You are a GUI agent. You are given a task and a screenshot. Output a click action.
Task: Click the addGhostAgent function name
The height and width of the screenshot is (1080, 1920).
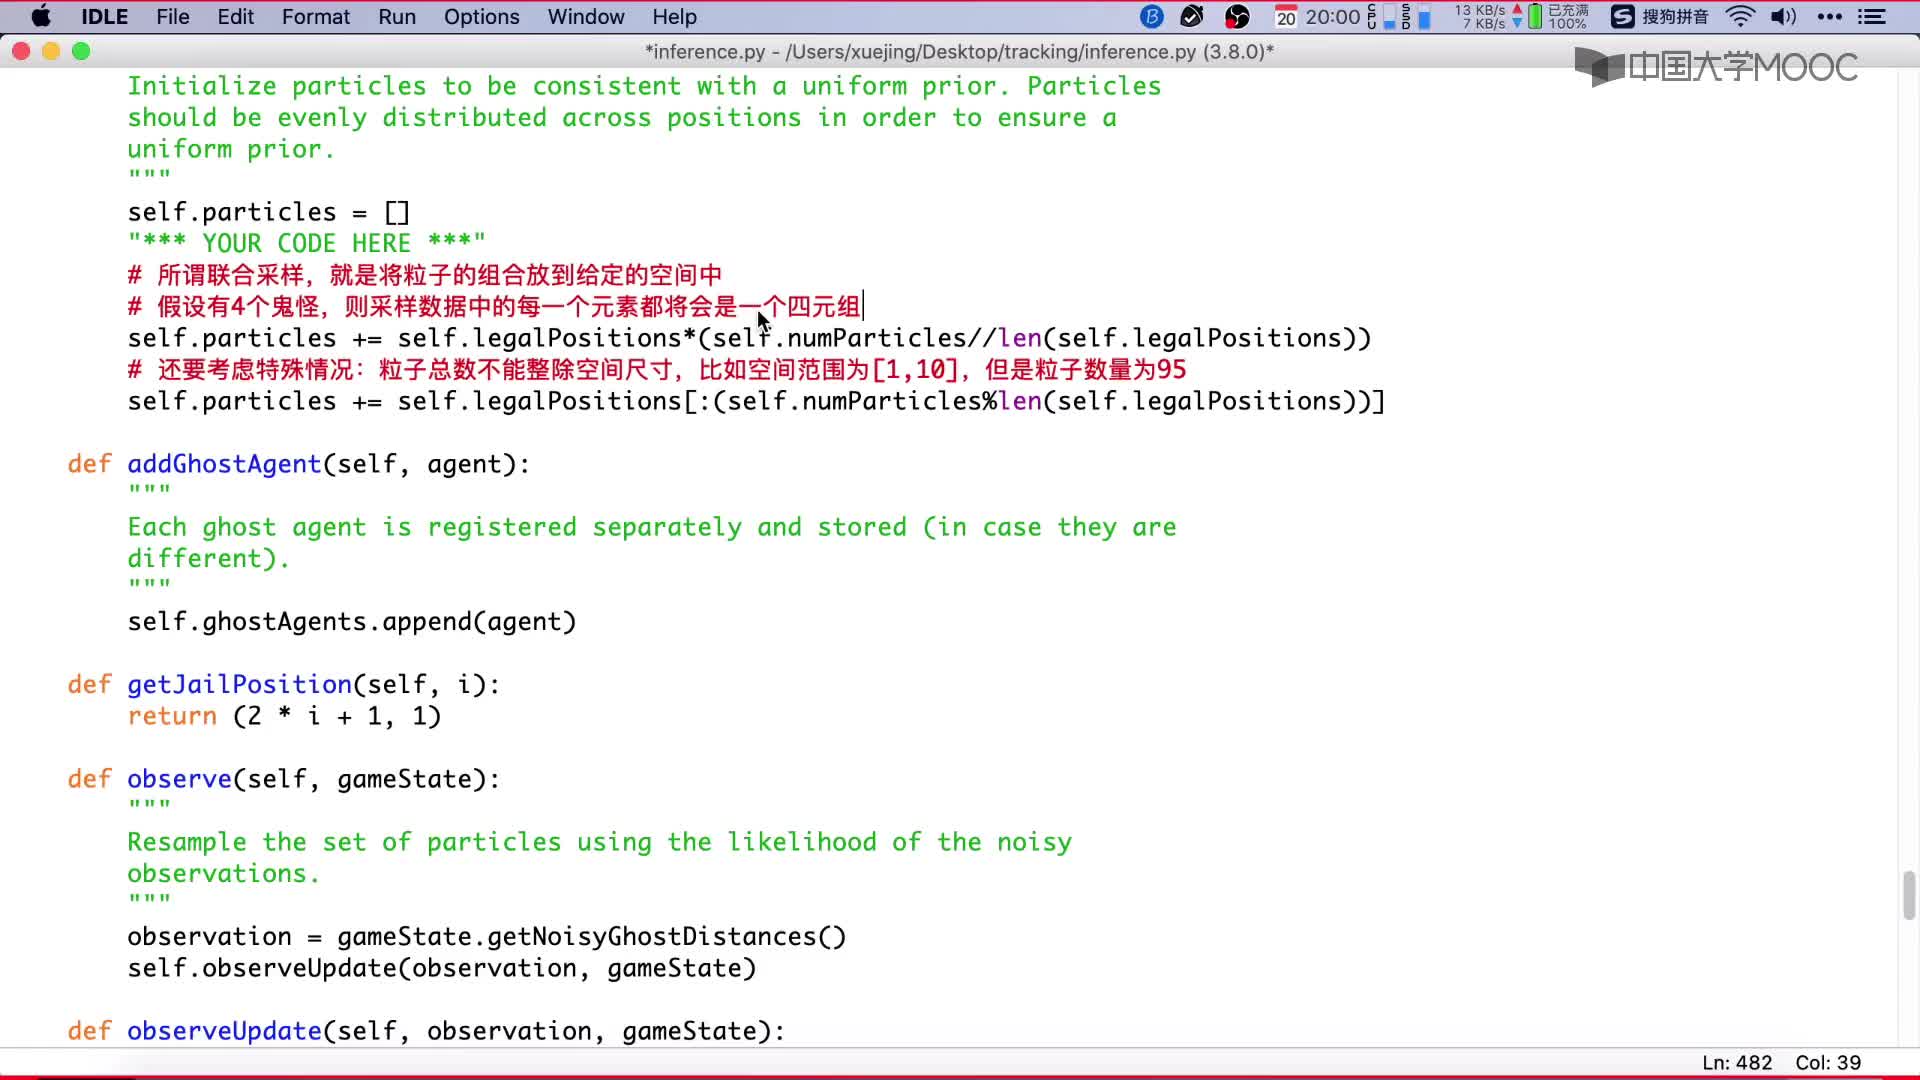click(224, 464)
